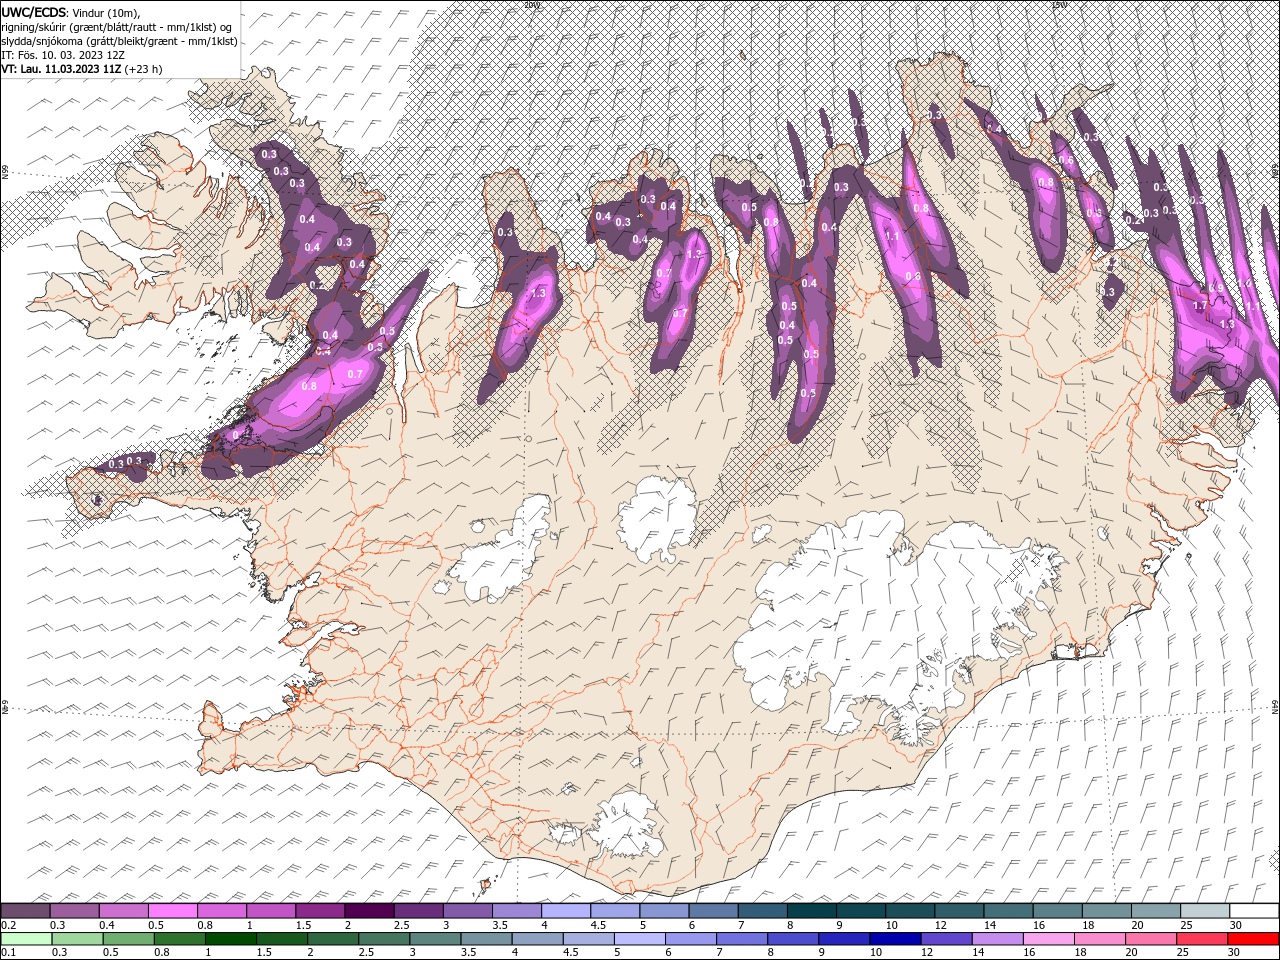Choose the rain legend swatch between 6 and 7
This screenshot has height=960, width=1280.
tap(689, 938)
